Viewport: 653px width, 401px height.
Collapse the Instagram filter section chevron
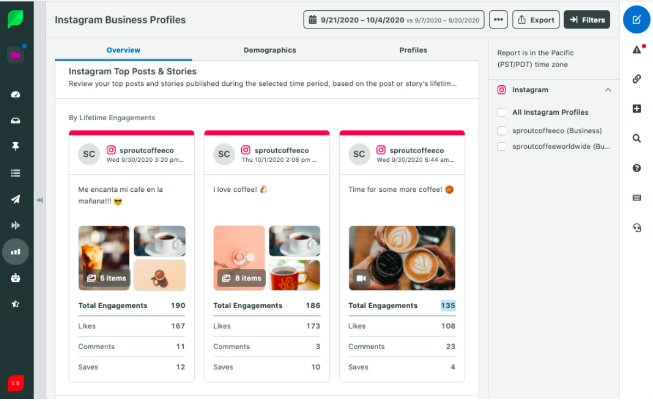click(608, 90)
